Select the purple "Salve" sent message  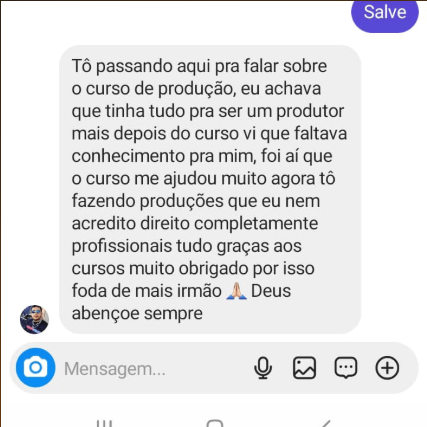[x=385, y=13]
